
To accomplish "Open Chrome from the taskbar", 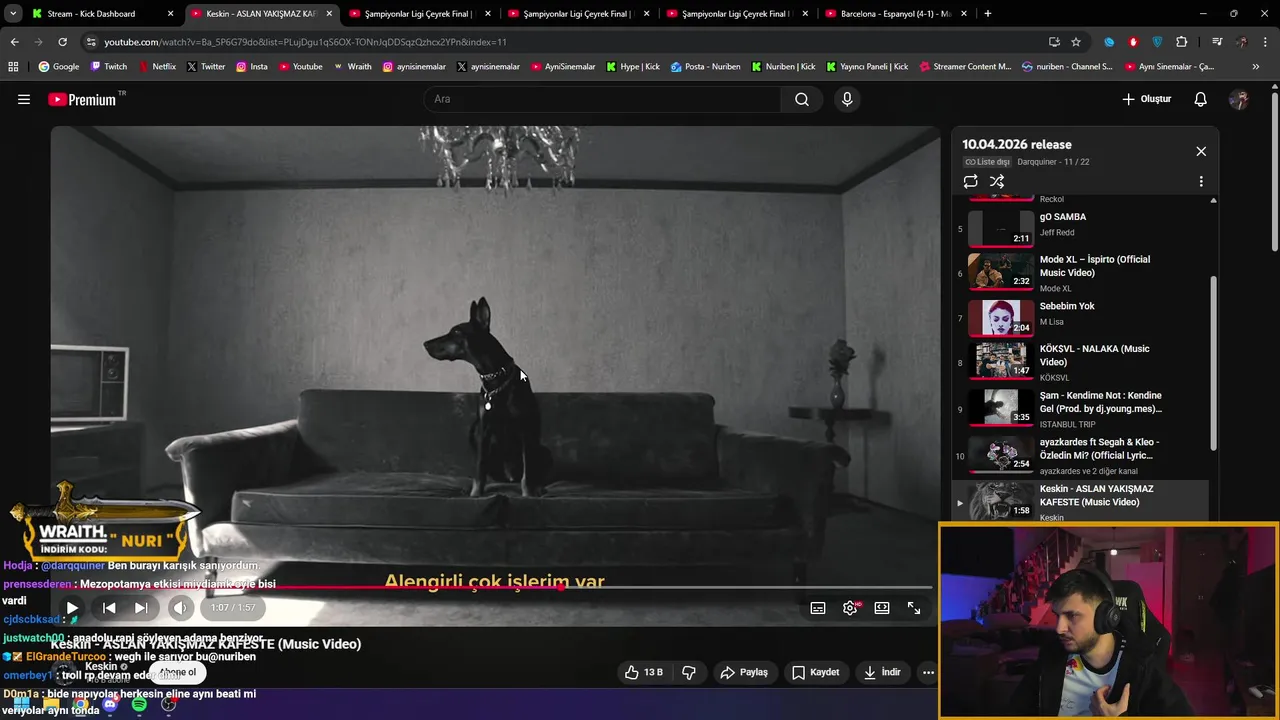I will point(80,705).
